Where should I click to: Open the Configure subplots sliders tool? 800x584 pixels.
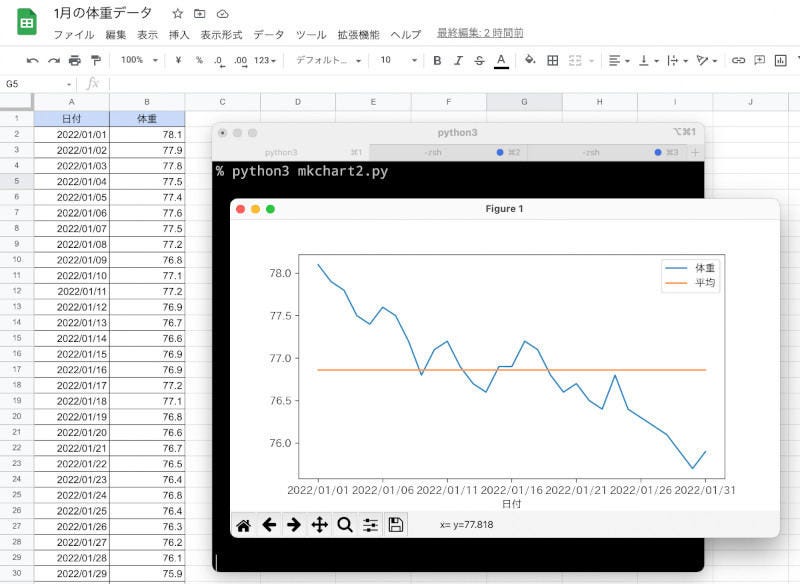pyautogui.click(x=370, y=524)
